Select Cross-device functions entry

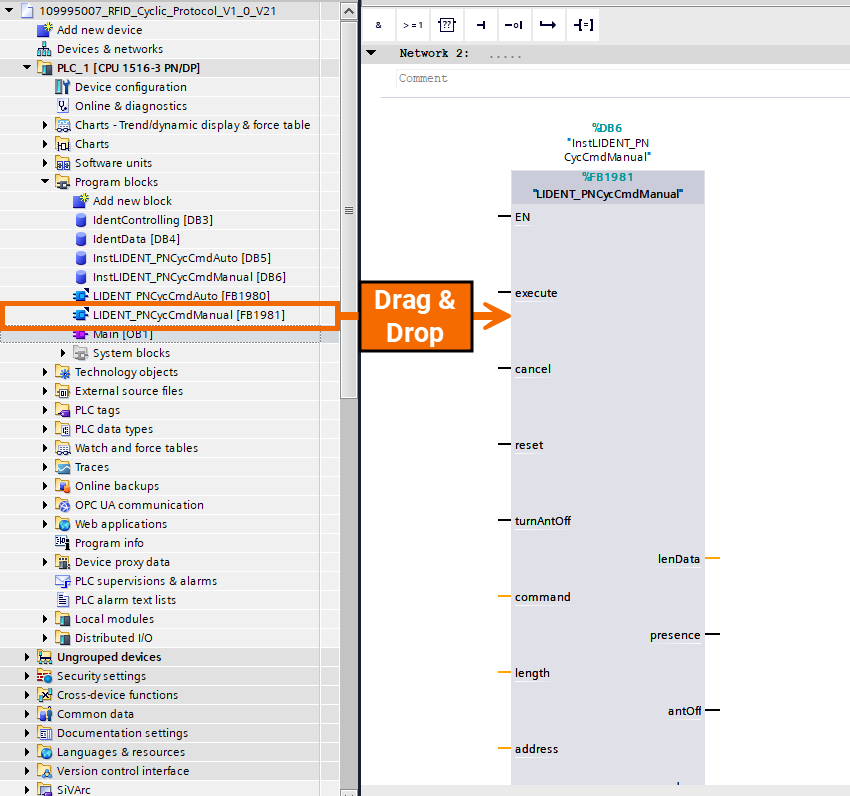coord(118,695)
